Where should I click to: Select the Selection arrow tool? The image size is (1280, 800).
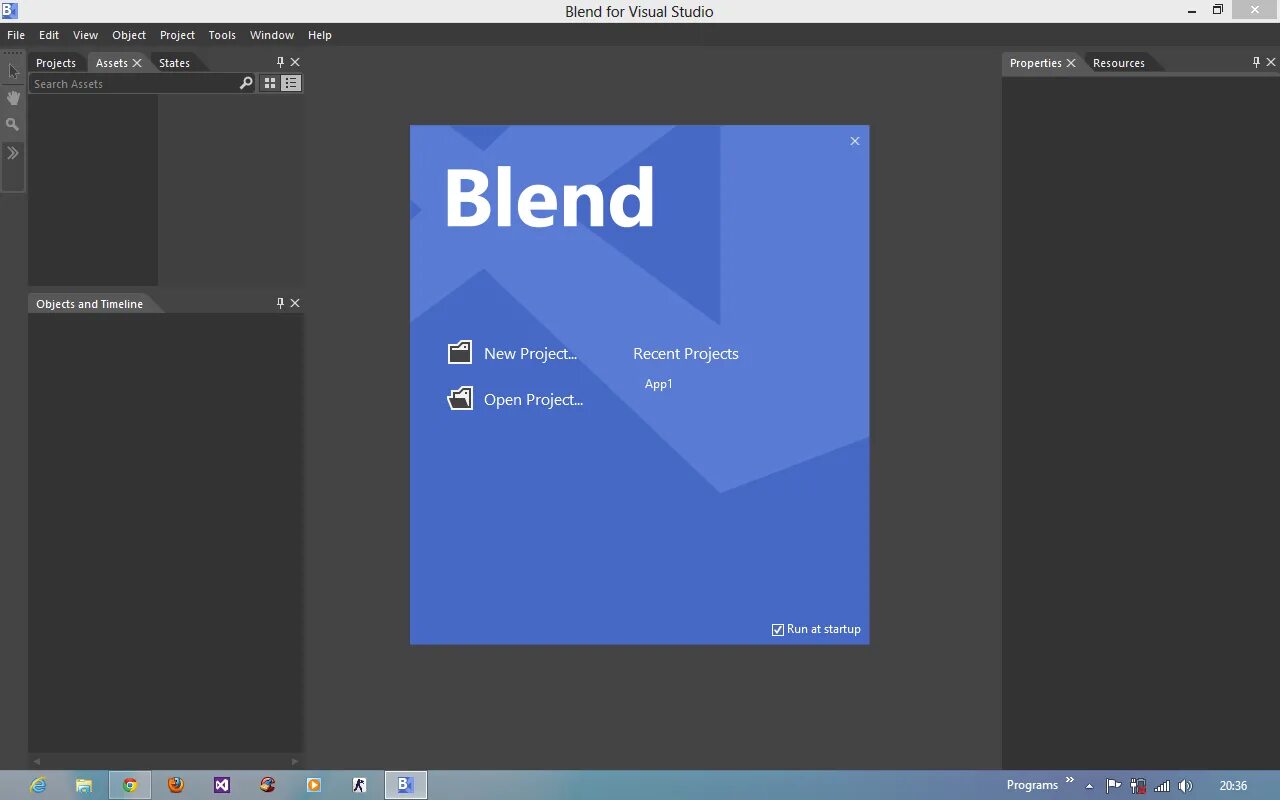click(13, 71)
